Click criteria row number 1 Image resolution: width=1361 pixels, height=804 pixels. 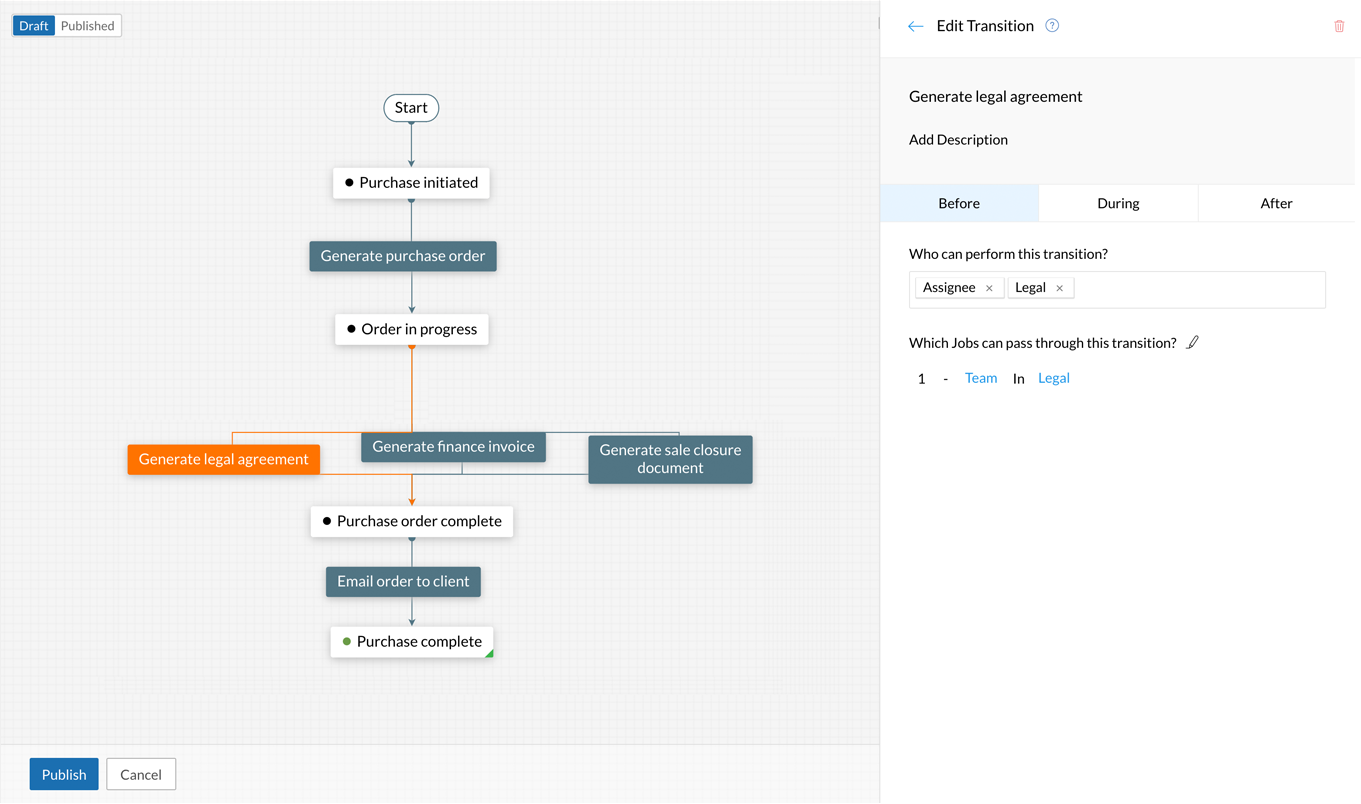[921, 379]
